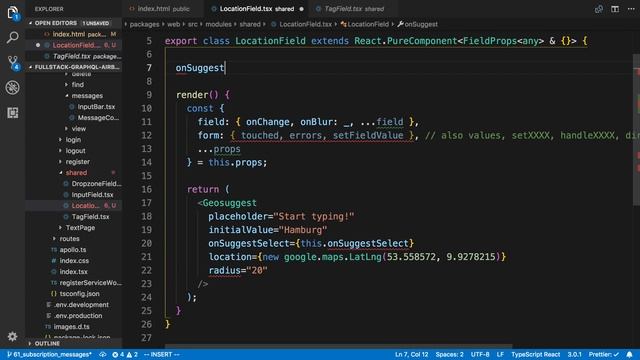Viewport: 640px width, 360px height.
Task: Click the Prettier status item
Action: point(604,355)
